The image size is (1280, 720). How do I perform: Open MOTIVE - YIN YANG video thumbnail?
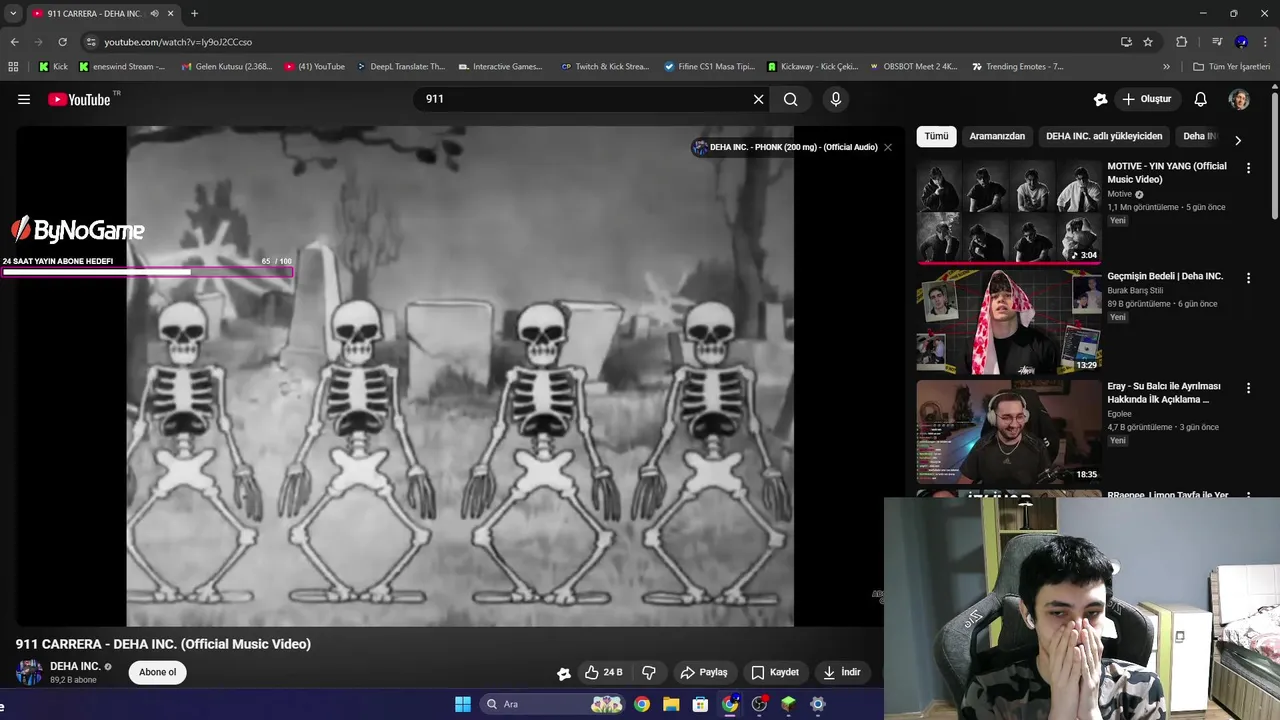click(1009, 211)
